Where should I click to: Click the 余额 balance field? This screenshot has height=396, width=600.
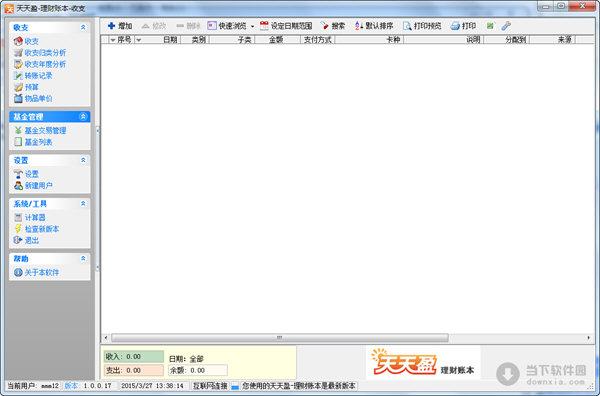pyautogui.click(x=198, y=370)
